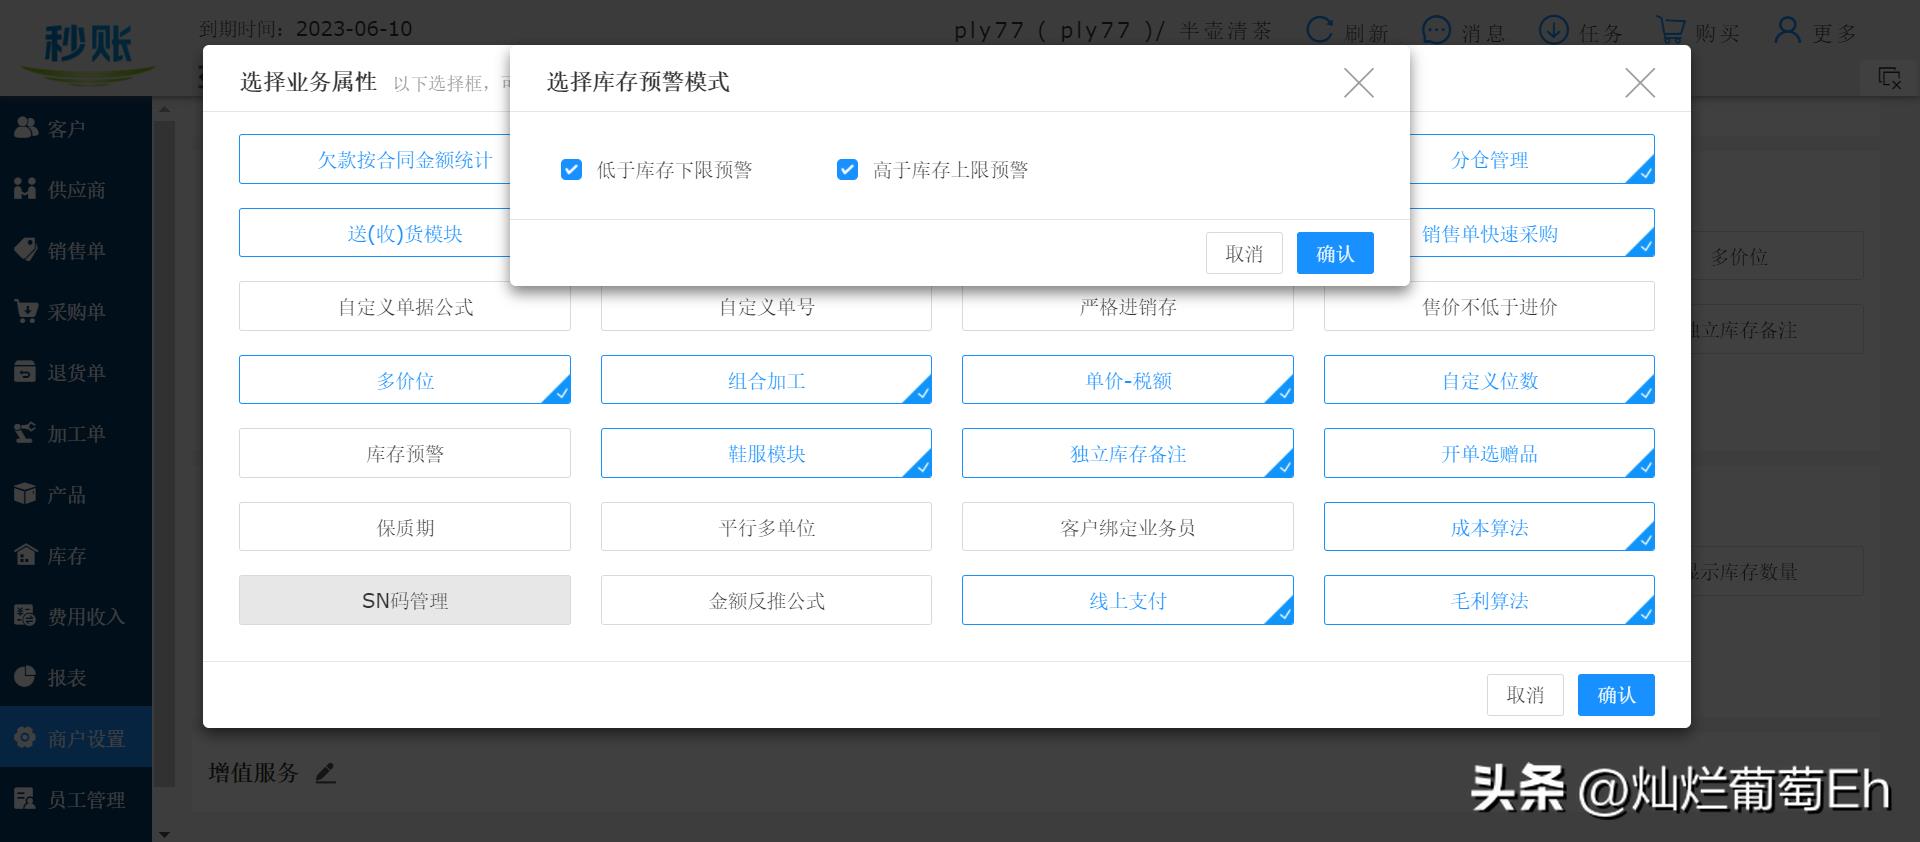The image size is (1920, 842).
Task: Deselect the 多价位 option
Action: 405,380
